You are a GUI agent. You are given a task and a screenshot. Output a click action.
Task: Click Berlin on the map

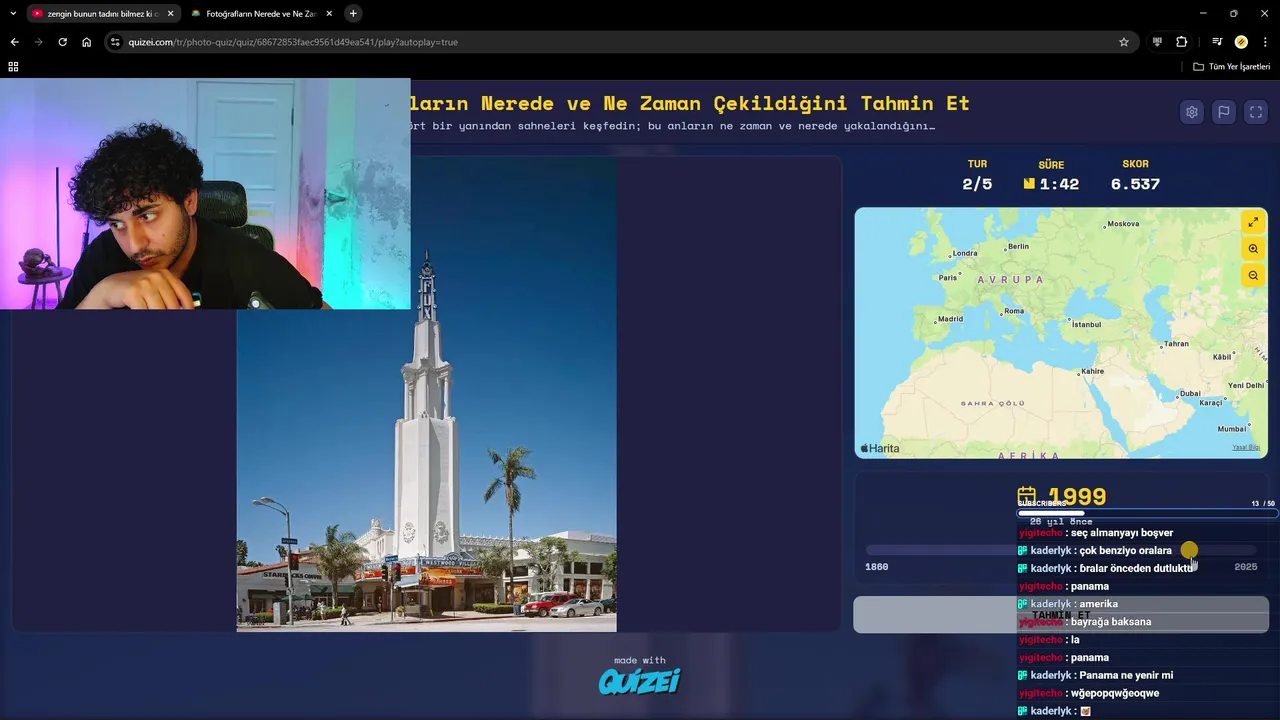(x=1017, y=246)
